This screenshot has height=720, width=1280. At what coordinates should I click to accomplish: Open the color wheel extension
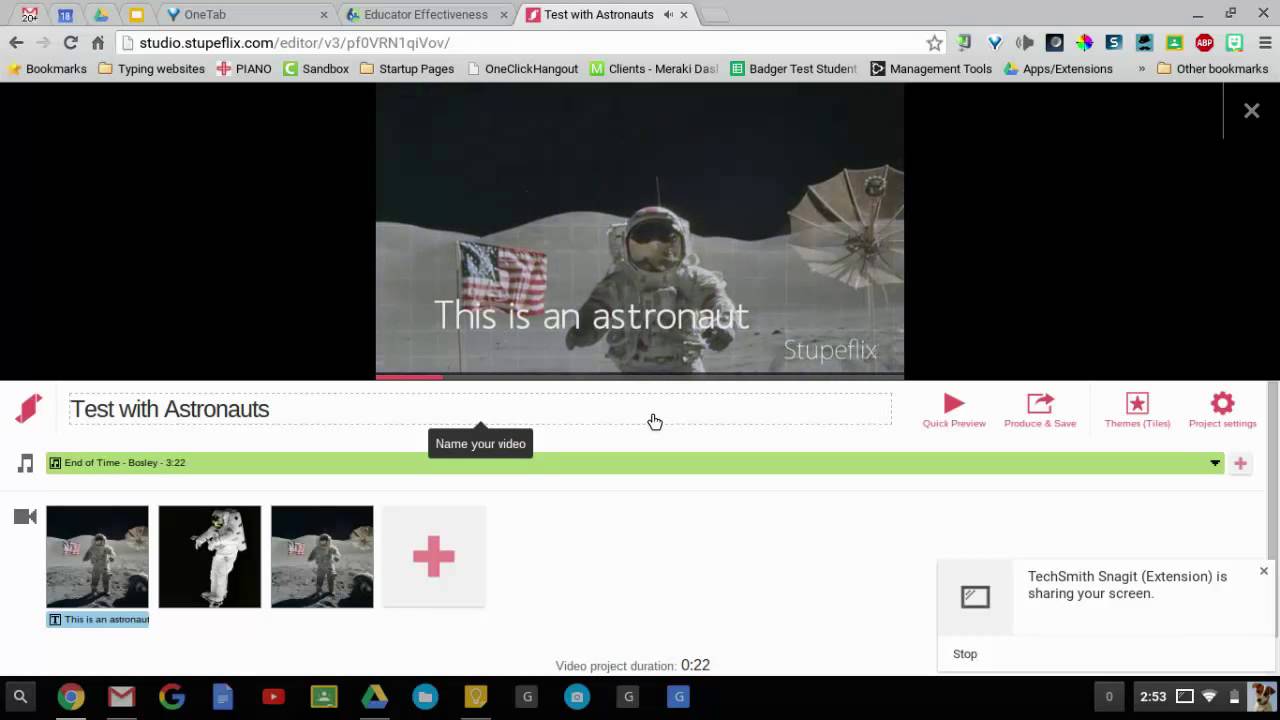coord(1085,43)
